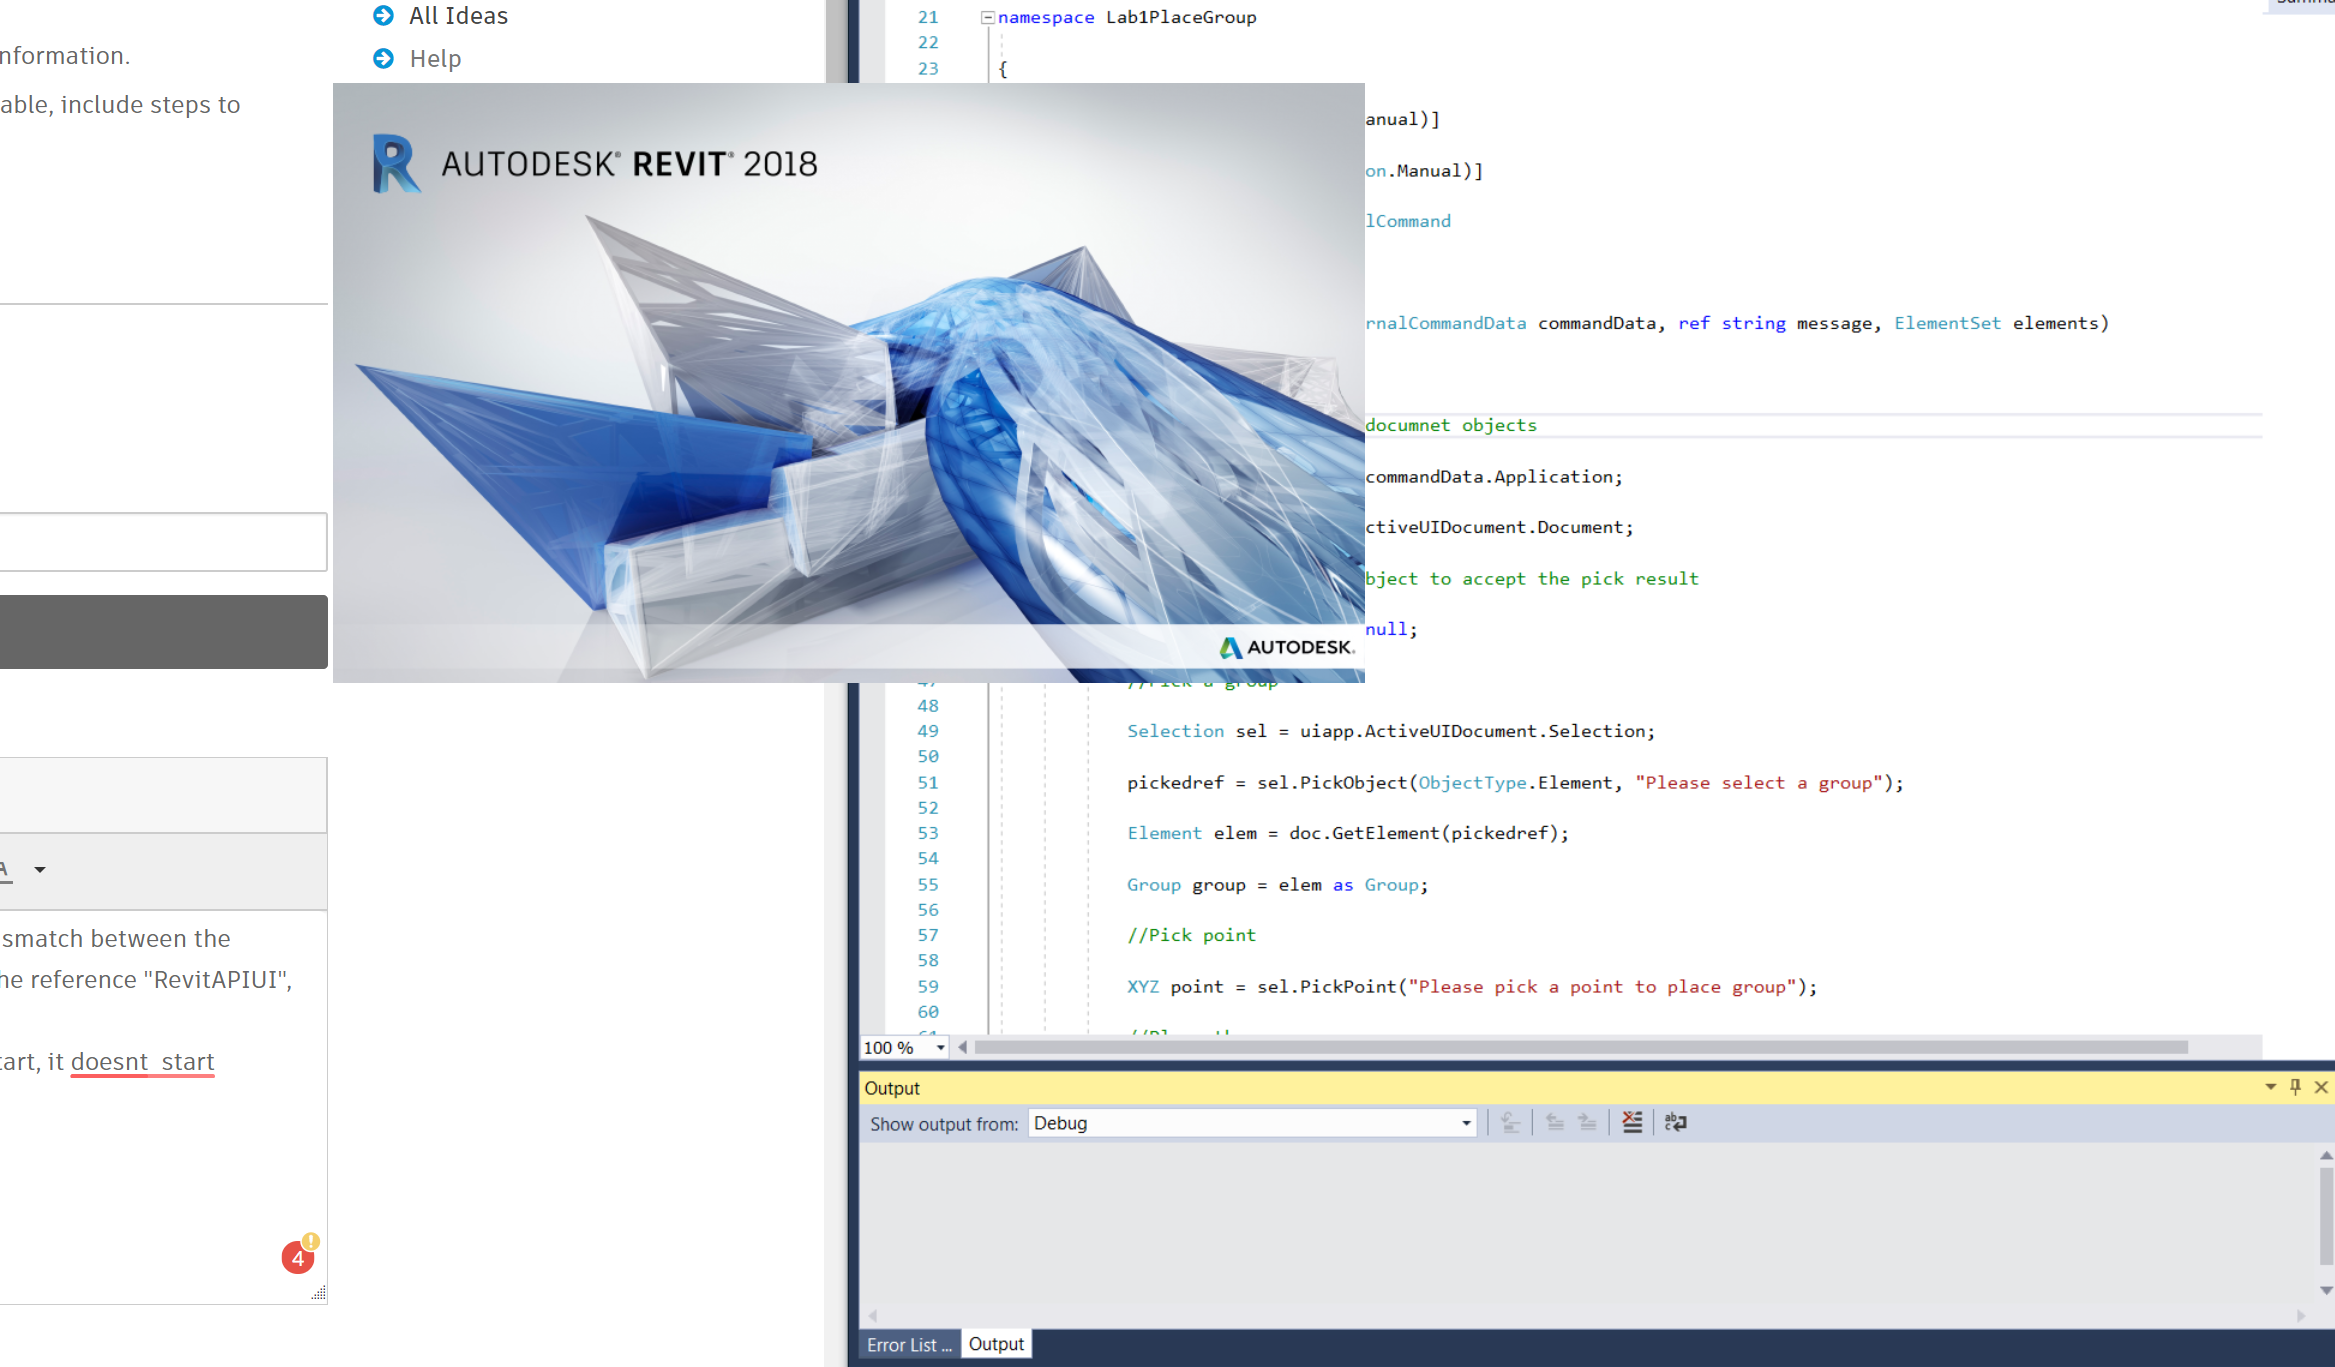Collapse the Lab1PlaceGroup namespace region
The height and width of the screenshot is (1367, 2335).
(x=986, y=16)
